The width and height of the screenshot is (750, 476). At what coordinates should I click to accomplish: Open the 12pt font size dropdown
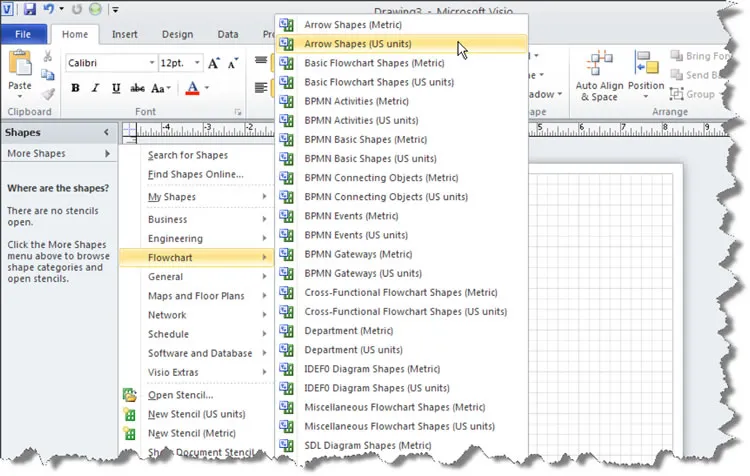tap(197, 63)
